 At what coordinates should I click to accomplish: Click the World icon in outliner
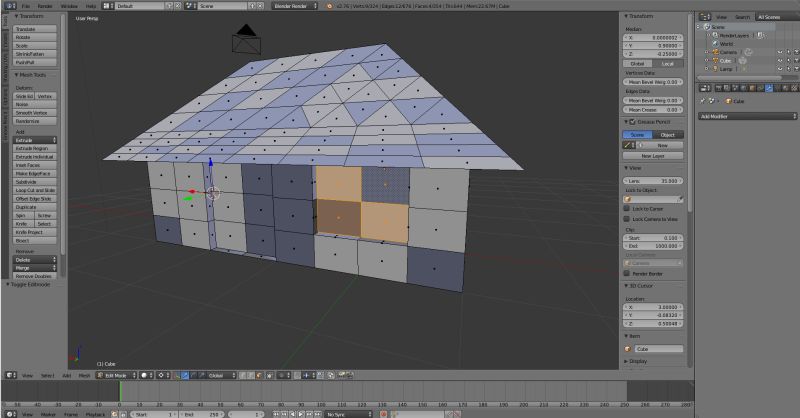point(715,44)
